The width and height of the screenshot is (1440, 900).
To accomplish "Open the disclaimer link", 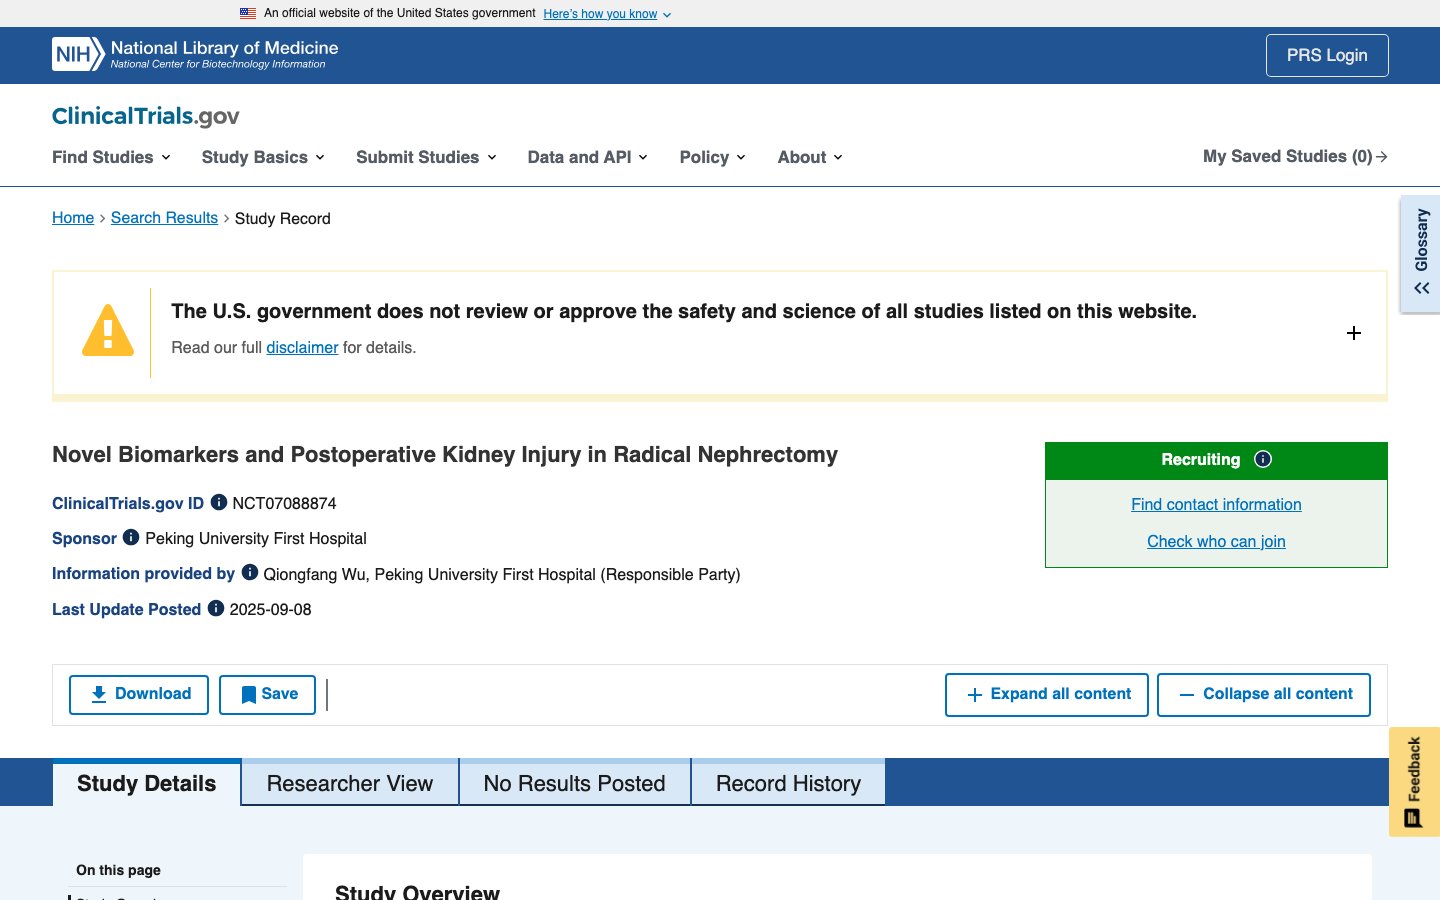I will point(302,347).
